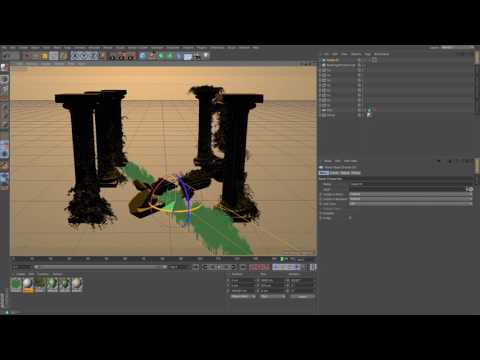The image size is (480, 360).
Task: Open File menu in main menu bar
Action: click(x=4, y=48)
